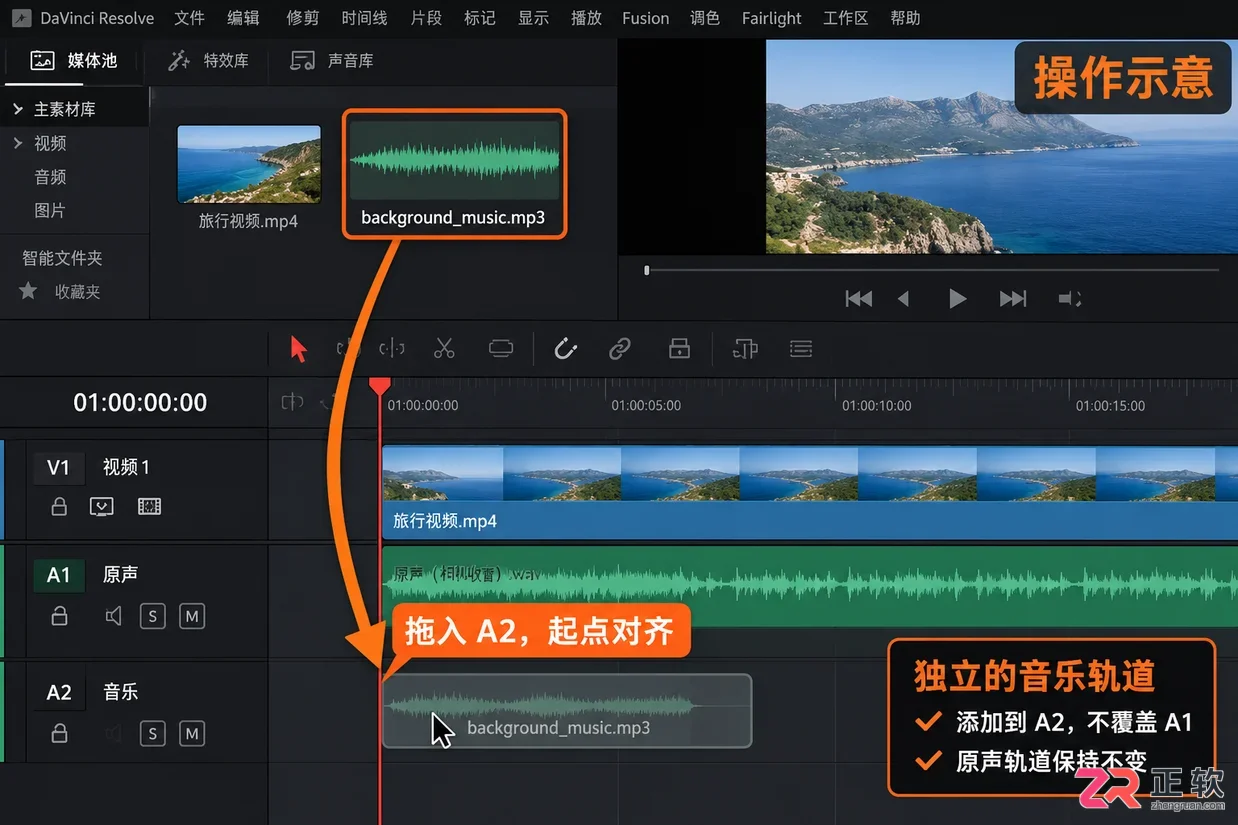Select the 旅行视频.mp4 thumbnail in media pool
The width and height of the screenshot is (1238, 825).
[249, 164]
